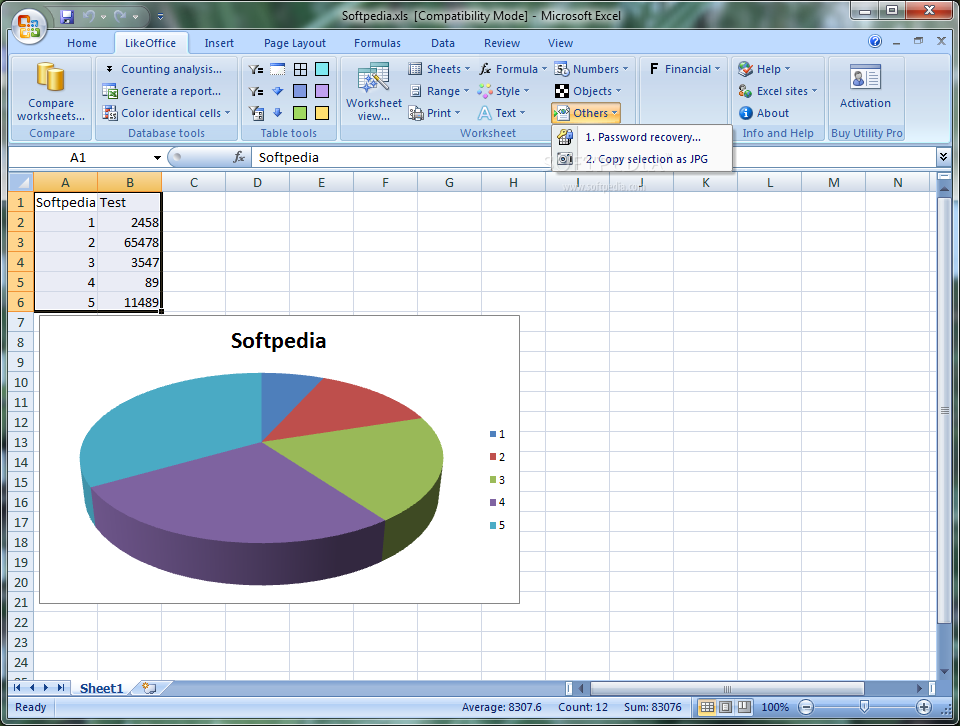Click the zoom in plus button
This screenshot has width=960, height=726.
pos(923,707)
